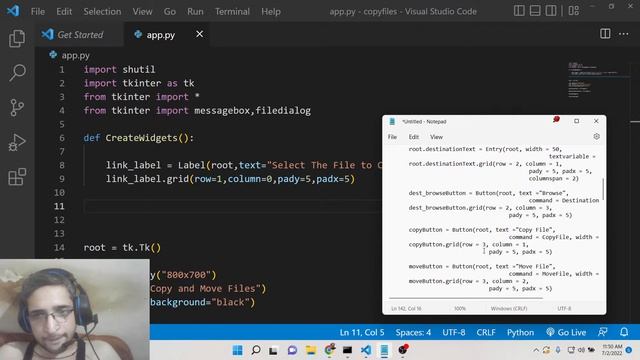Screen dimensions: 640x360
Task: Open taskbar Search
Action: pos(256,350)
